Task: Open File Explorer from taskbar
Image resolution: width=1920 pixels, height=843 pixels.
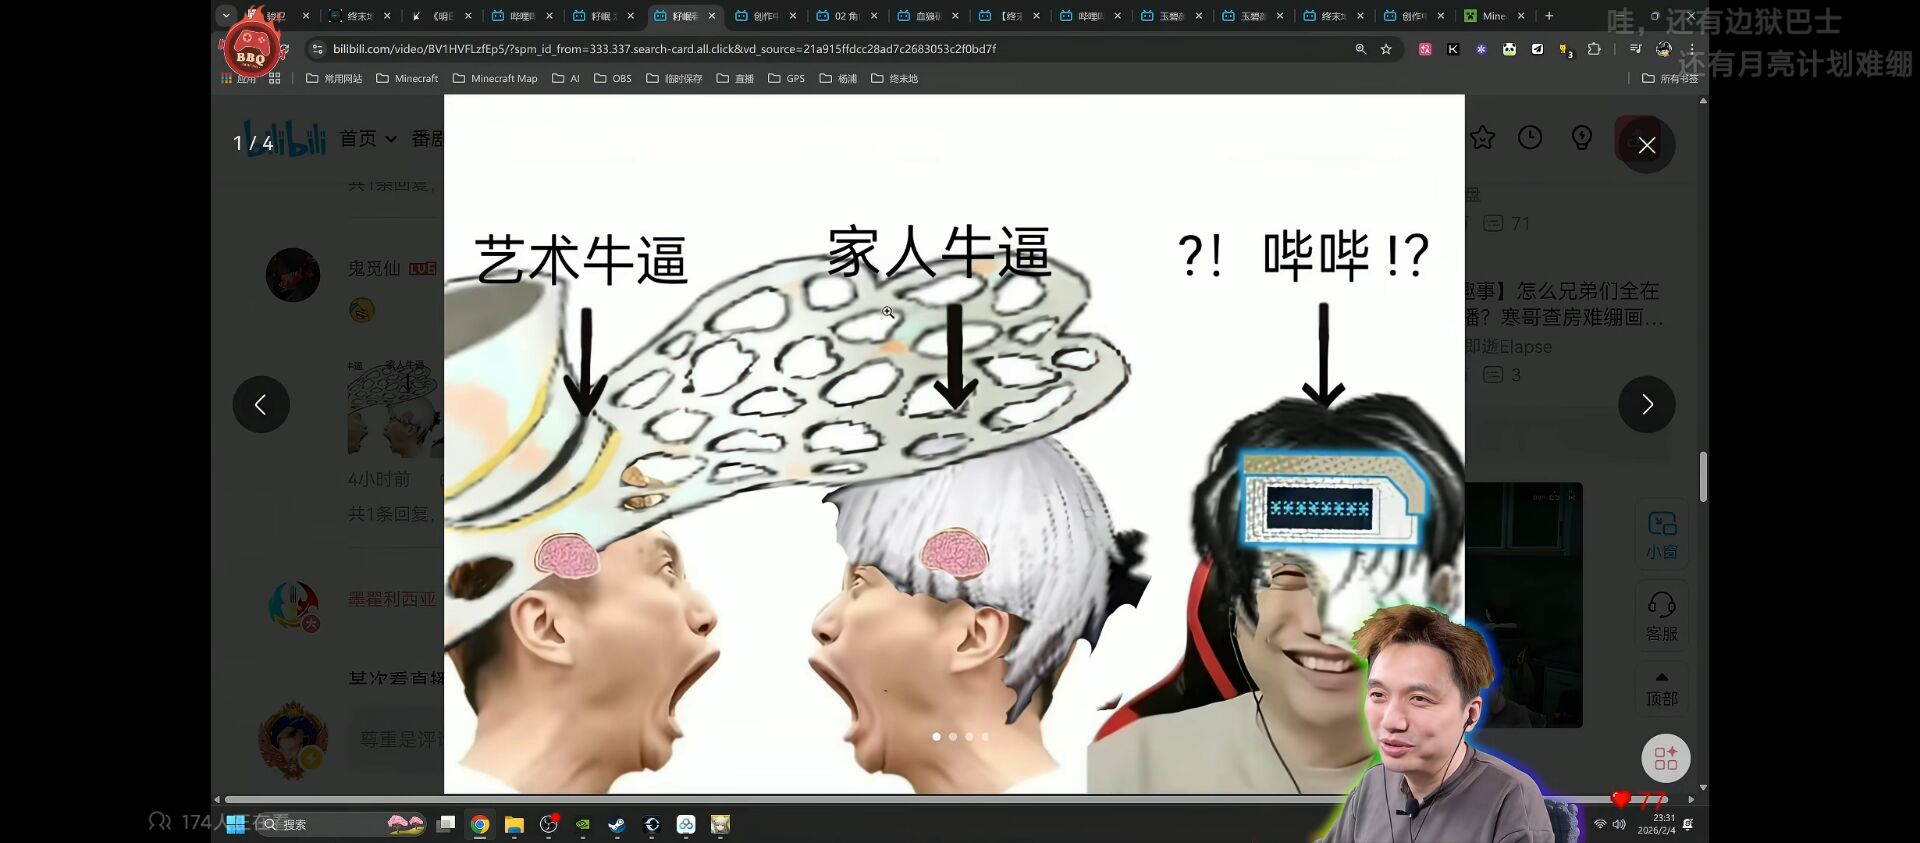Action: pyautogui.click(x=514, y=824)
